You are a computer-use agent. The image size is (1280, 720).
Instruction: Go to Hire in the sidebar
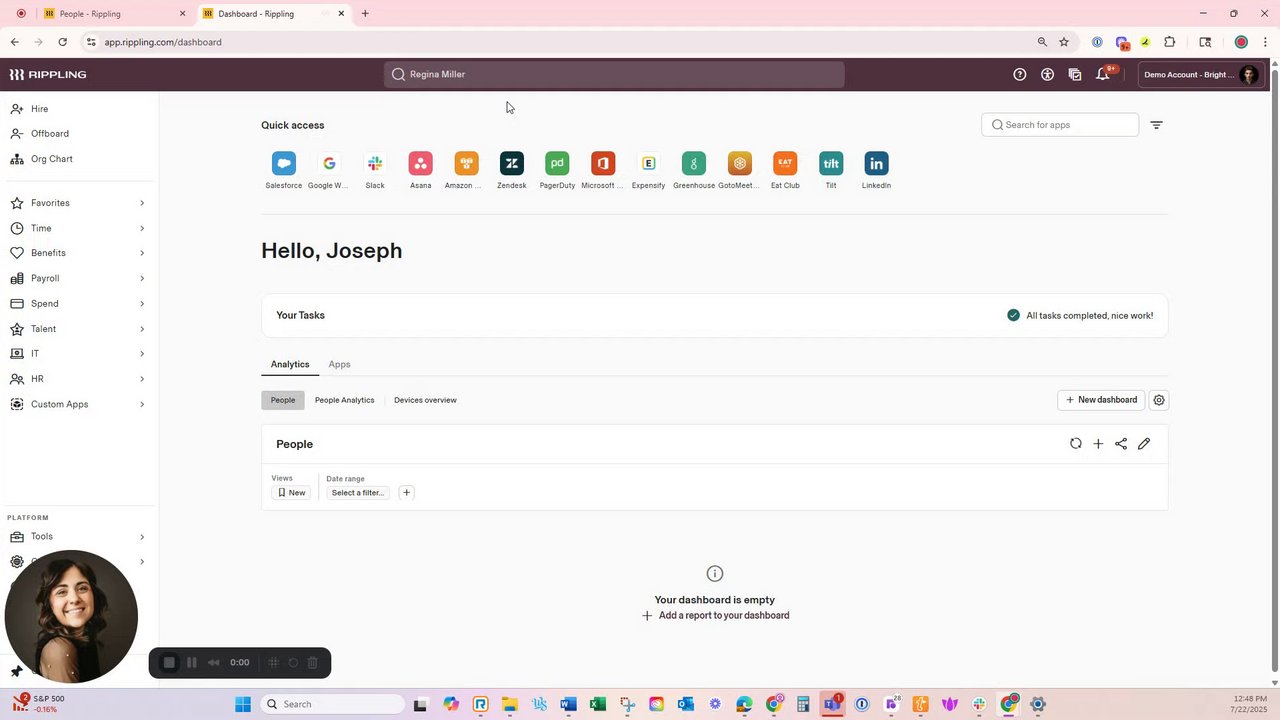pos(39,109)
